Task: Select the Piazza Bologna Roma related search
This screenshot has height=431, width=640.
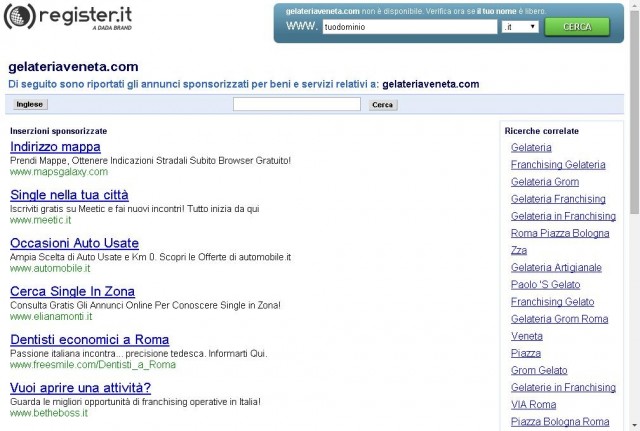Action: tap(560, 422)
